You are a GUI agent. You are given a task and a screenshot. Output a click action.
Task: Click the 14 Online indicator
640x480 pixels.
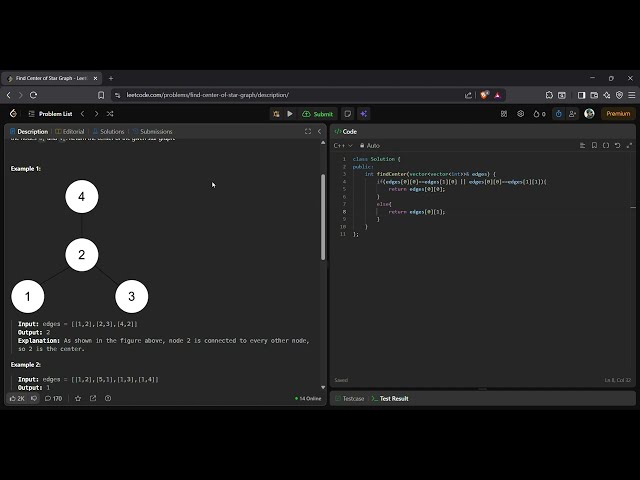click(308, 398)
